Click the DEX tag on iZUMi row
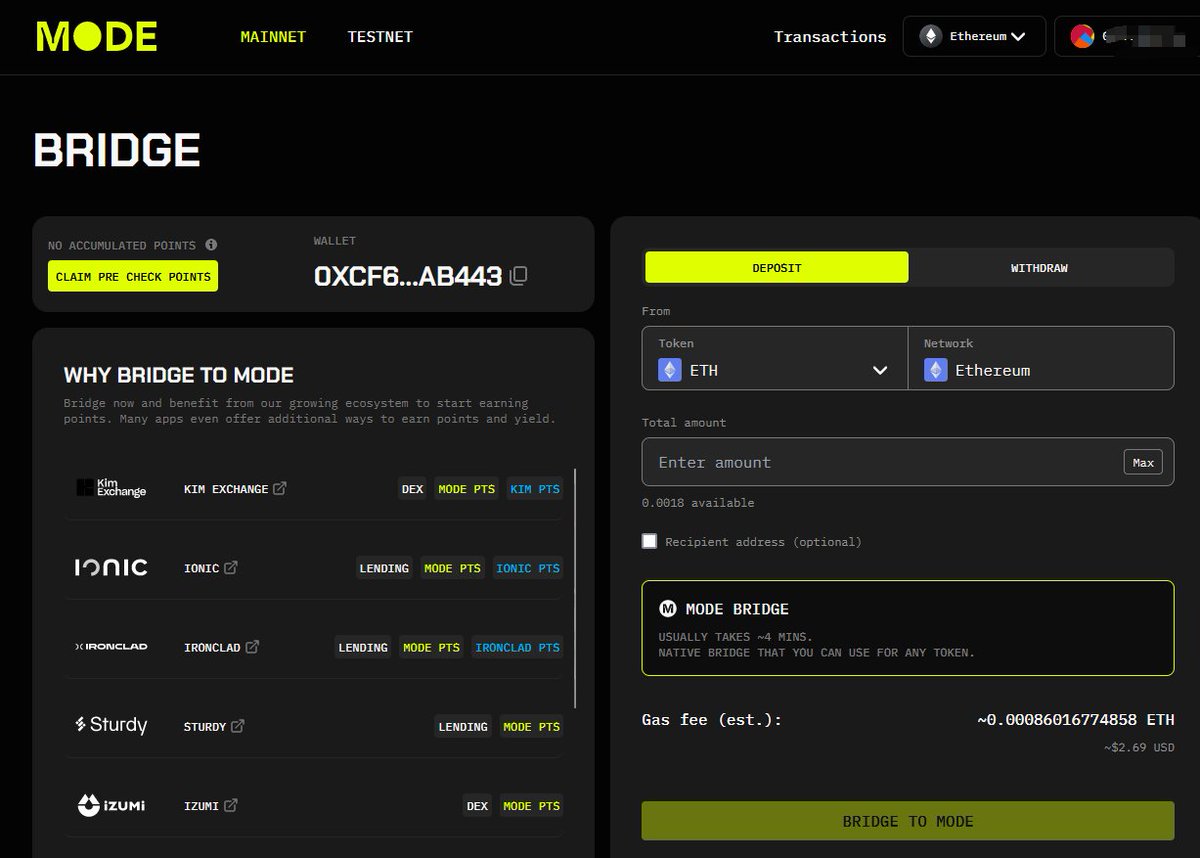The width and height of the screenshot is (1200, 858). point(478,806)
